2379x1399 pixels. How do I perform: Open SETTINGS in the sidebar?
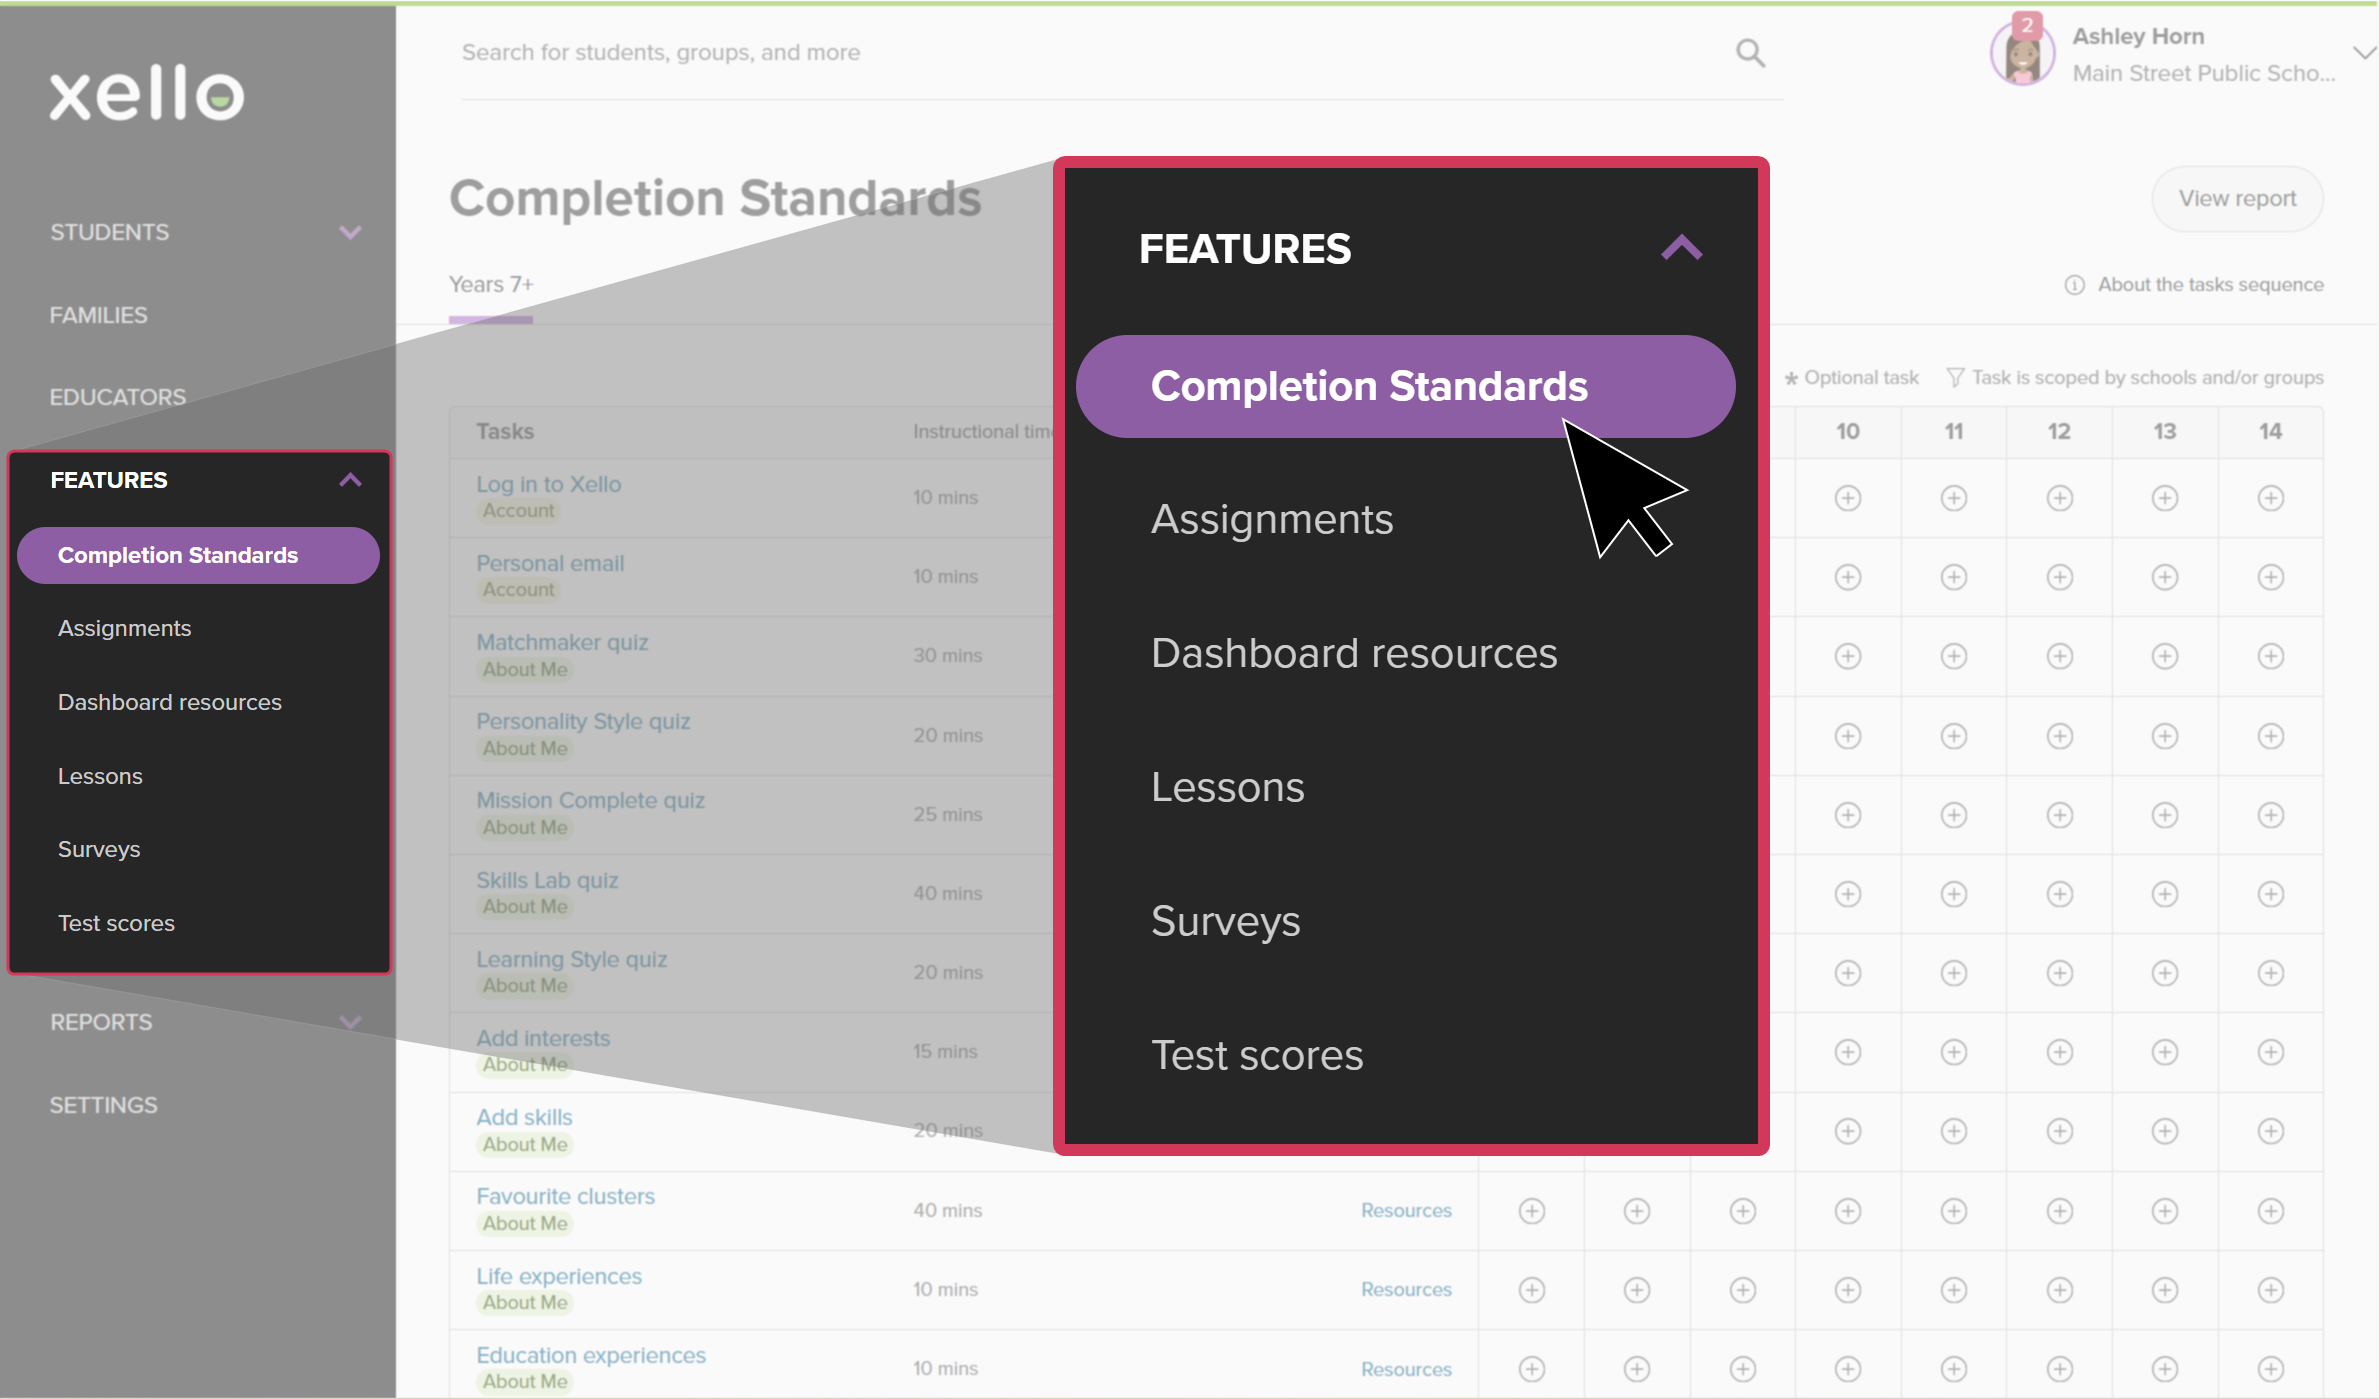[104, 1105]
